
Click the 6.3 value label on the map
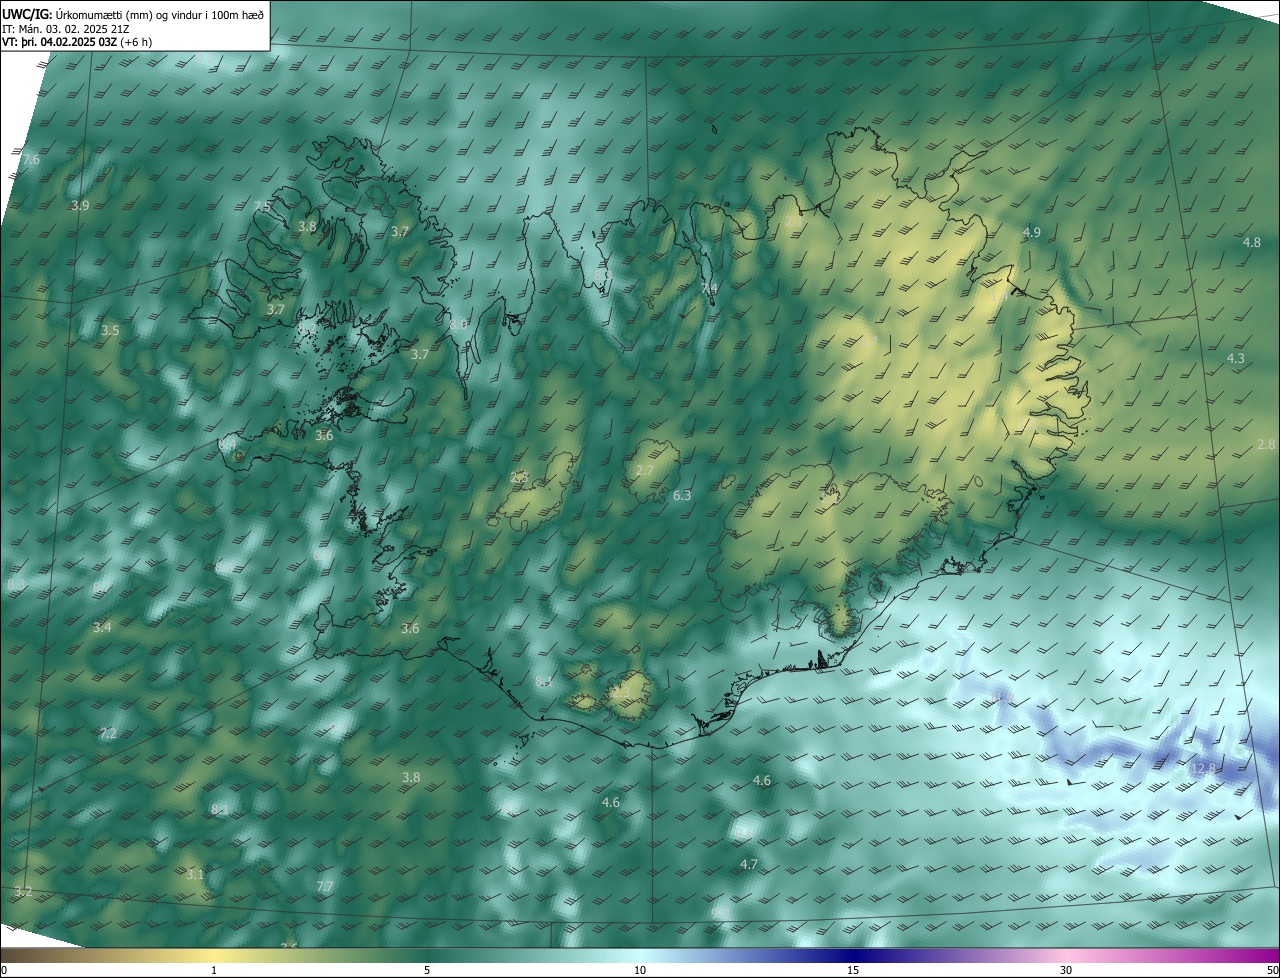pyautogui.click(x=682, y=495)
